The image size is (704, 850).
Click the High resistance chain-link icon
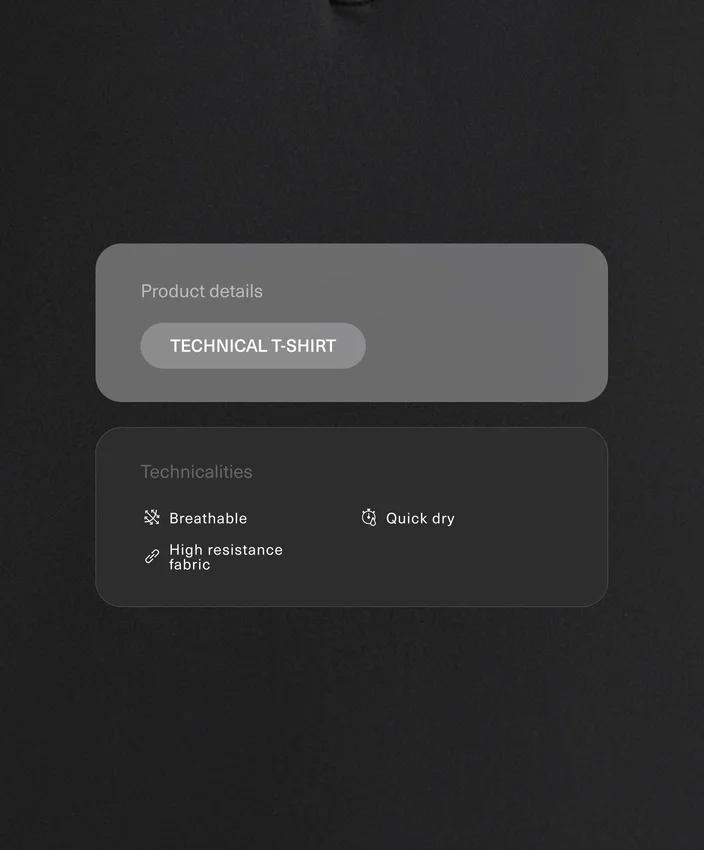click(x=152, y=556)
